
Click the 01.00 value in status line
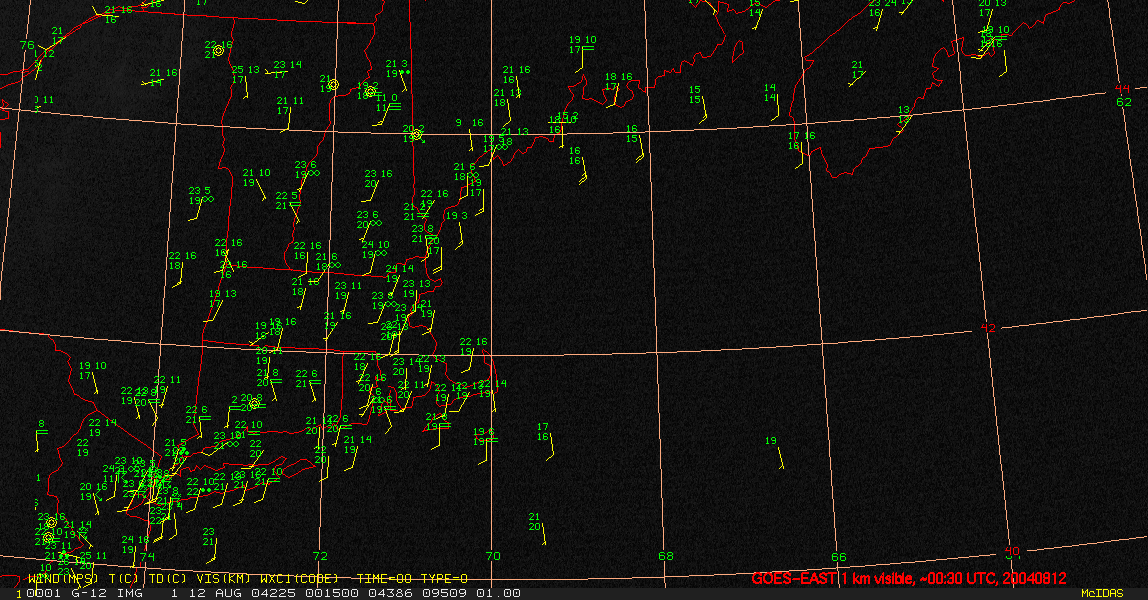pos(499,593)
